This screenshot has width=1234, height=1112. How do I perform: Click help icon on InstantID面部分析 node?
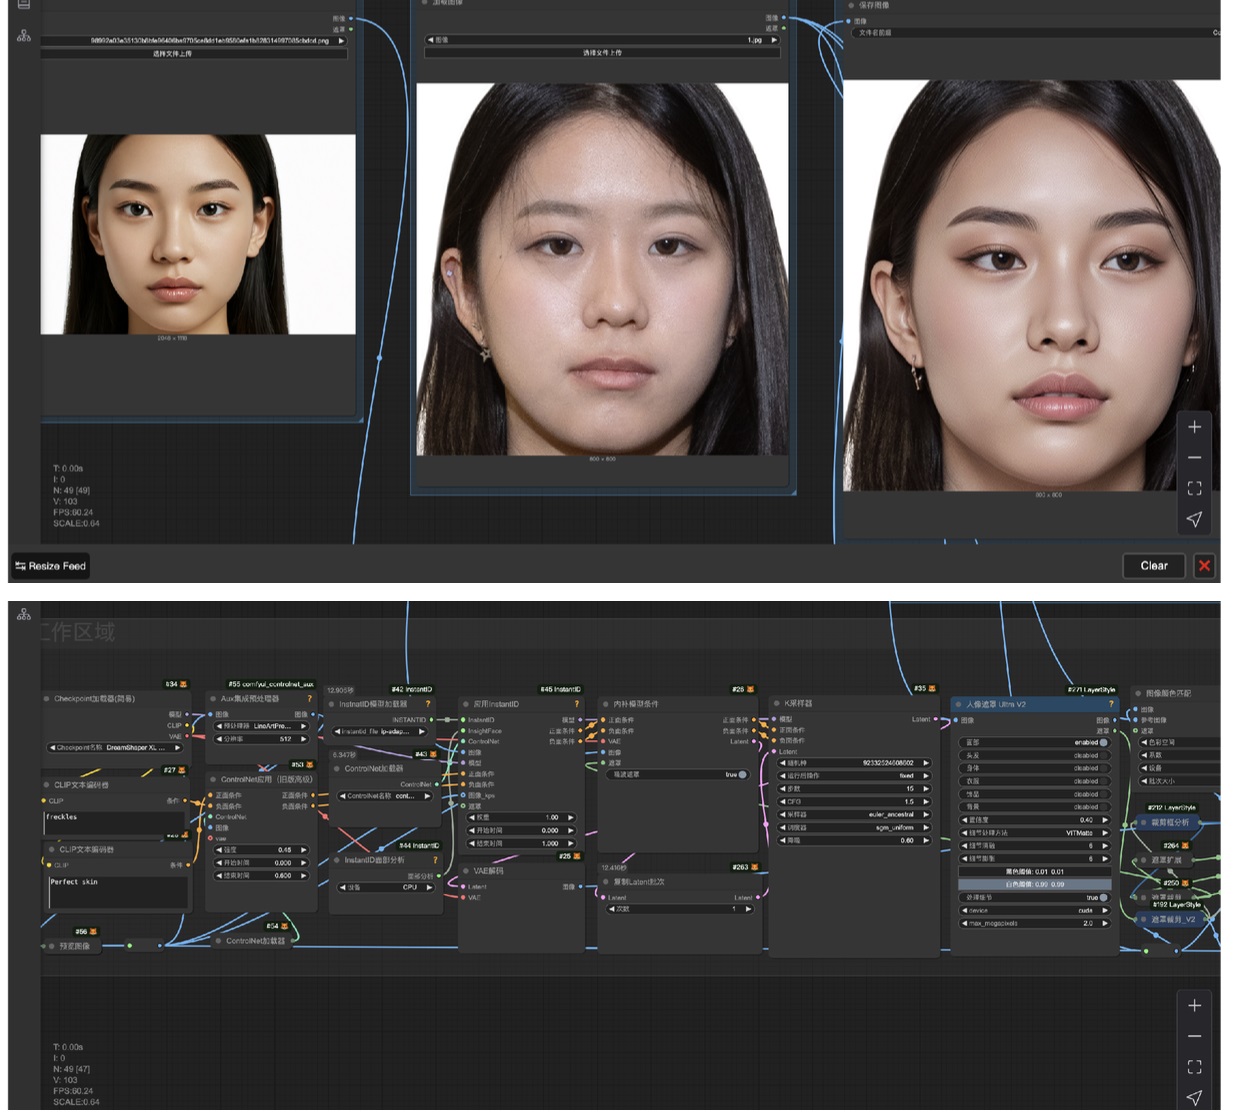pos(435,860)
